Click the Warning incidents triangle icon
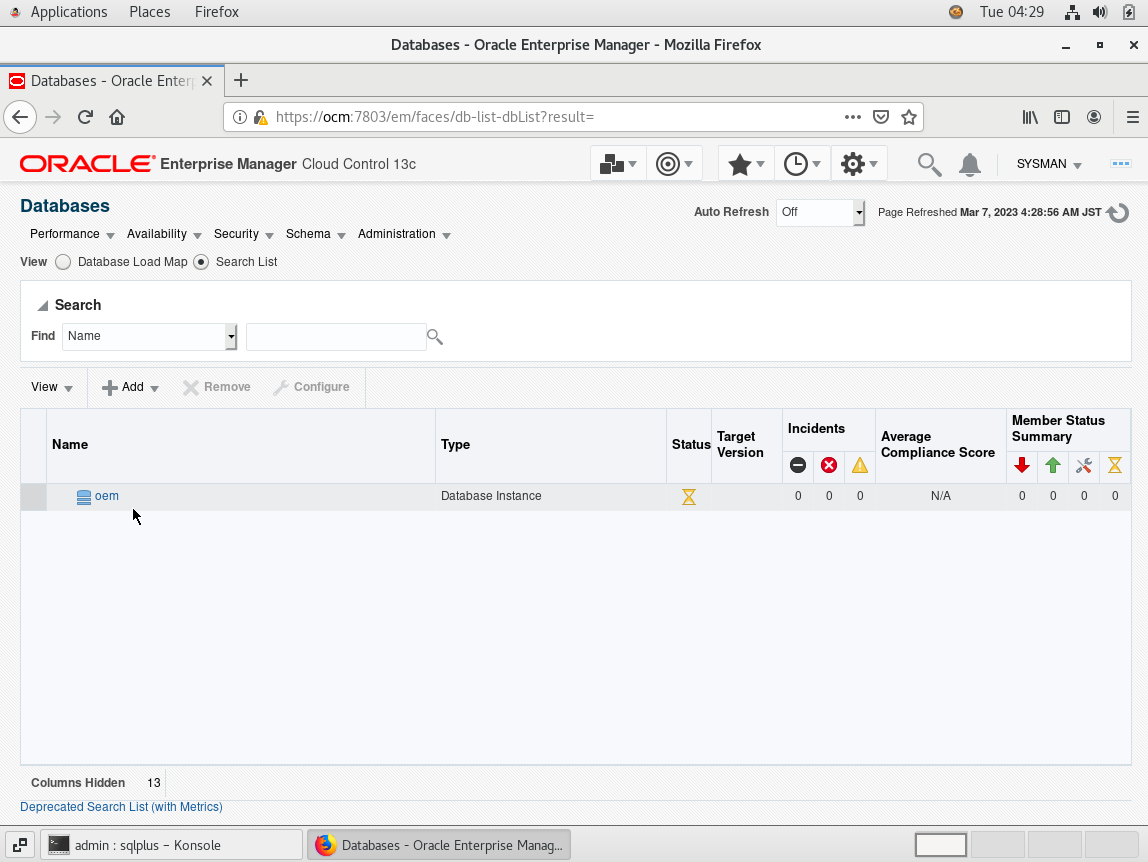The image size is (1148, 862). click(x=860, y=465)
